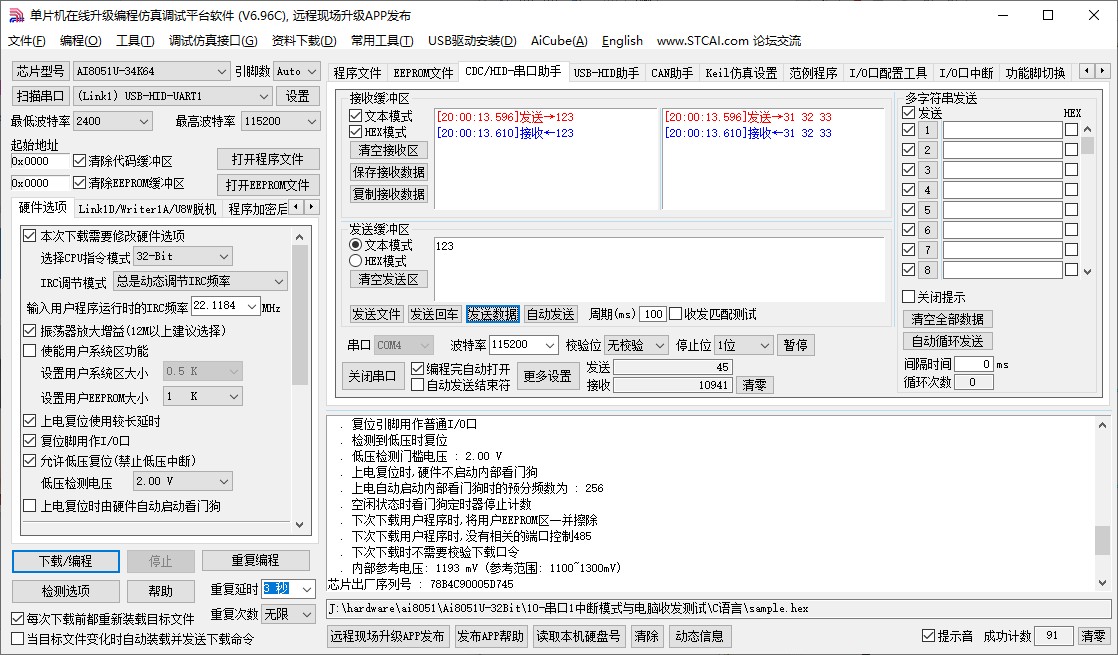Open the 校验位 parity dropdown
Image resolution: width=1118 pixels, height=655 pixels.
[637, 344]
